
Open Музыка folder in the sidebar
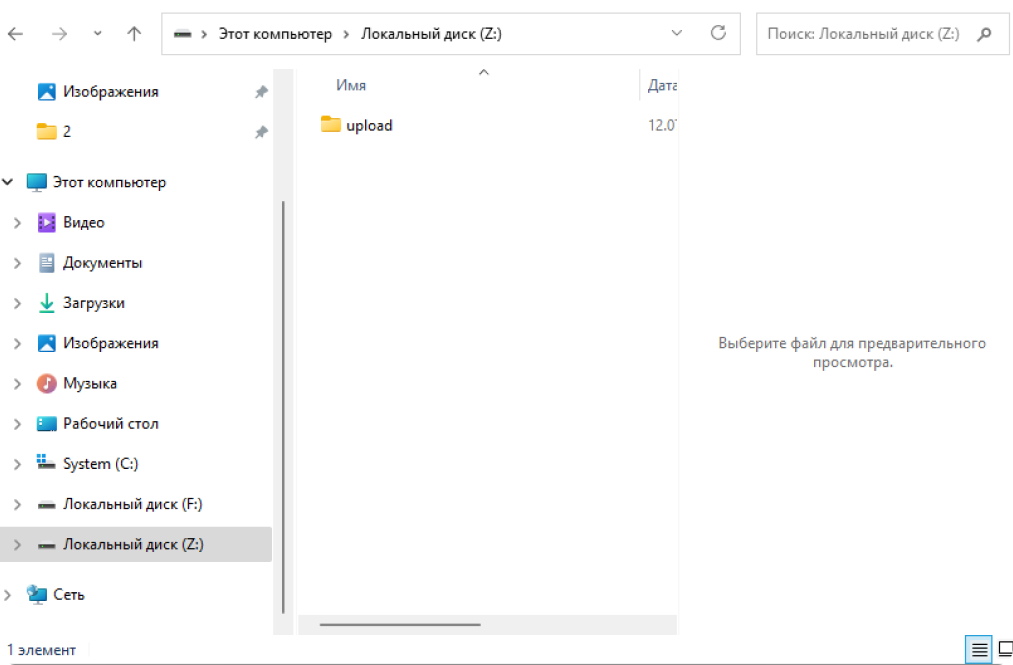(89, 383)
